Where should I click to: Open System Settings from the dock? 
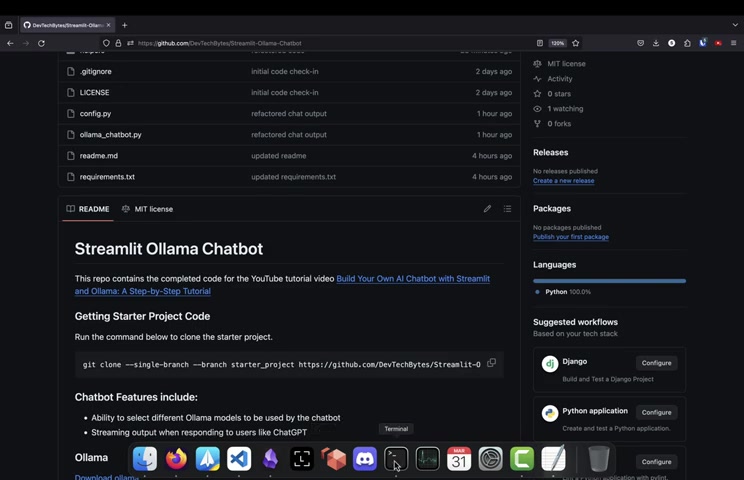pos(490,459)
